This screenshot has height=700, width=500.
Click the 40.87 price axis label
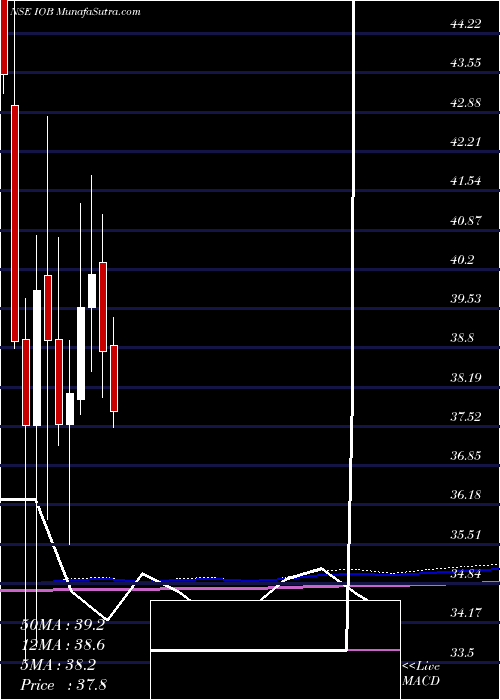(466, 221)
